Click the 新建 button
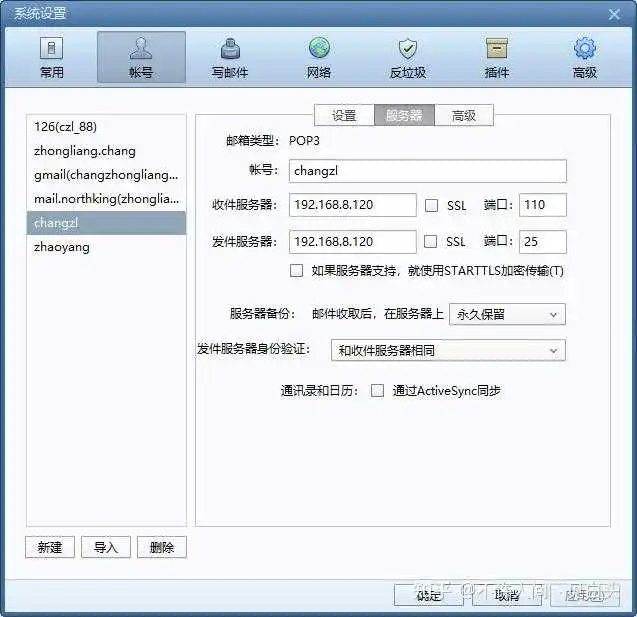The height and width of the screenshot is (617, 637). [x=50, y=547]
